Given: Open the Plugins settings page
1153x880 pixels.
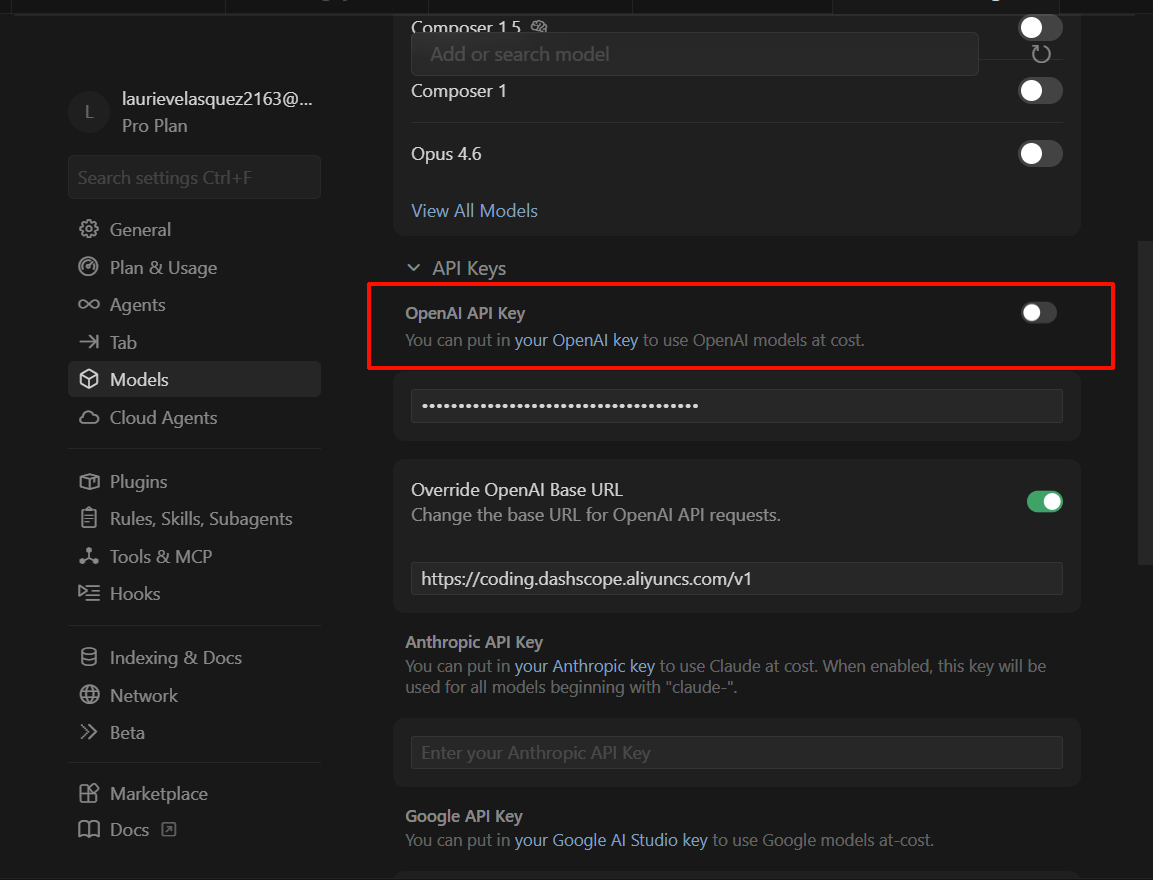Looking at the screenshot, I should tap(194, 482).
